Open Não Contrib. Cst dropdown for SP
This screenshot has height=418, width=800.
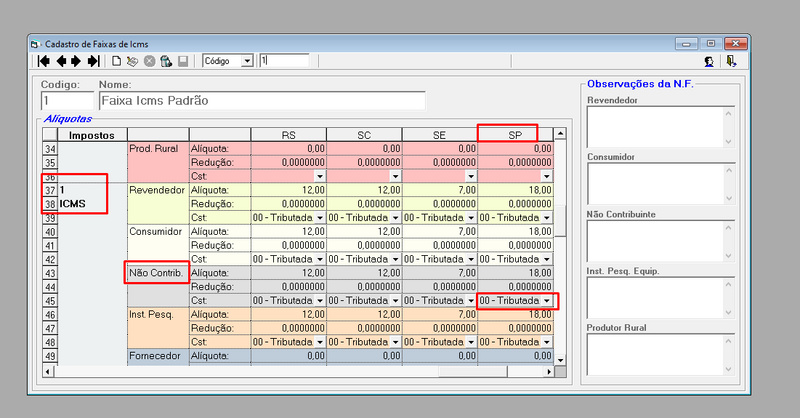point(546,301)
